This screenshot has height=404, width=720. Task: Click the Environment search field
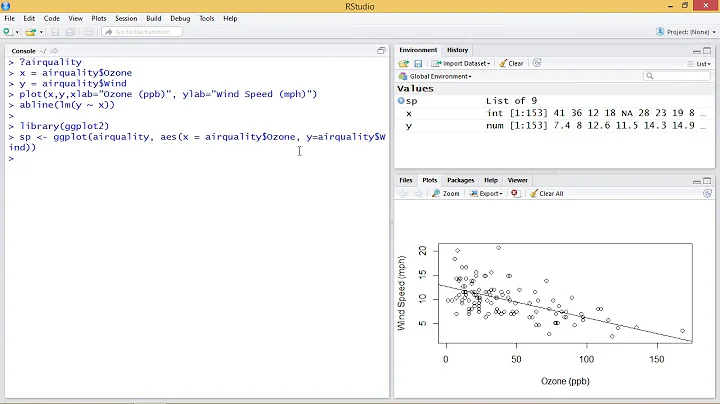point(677,76)
